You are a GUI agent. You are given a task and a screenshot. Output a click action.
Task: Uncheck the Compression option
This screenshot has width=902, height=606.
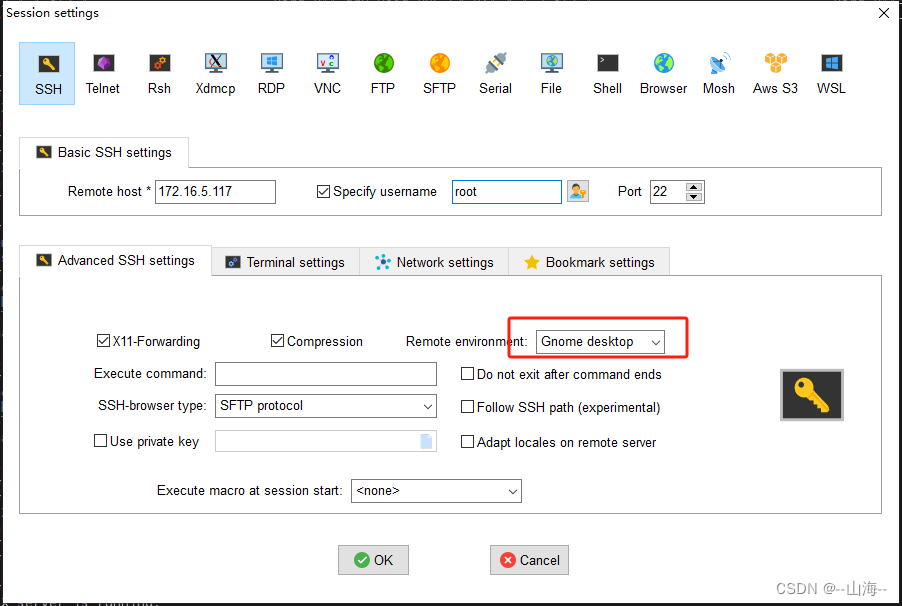[x=277, y=341]
